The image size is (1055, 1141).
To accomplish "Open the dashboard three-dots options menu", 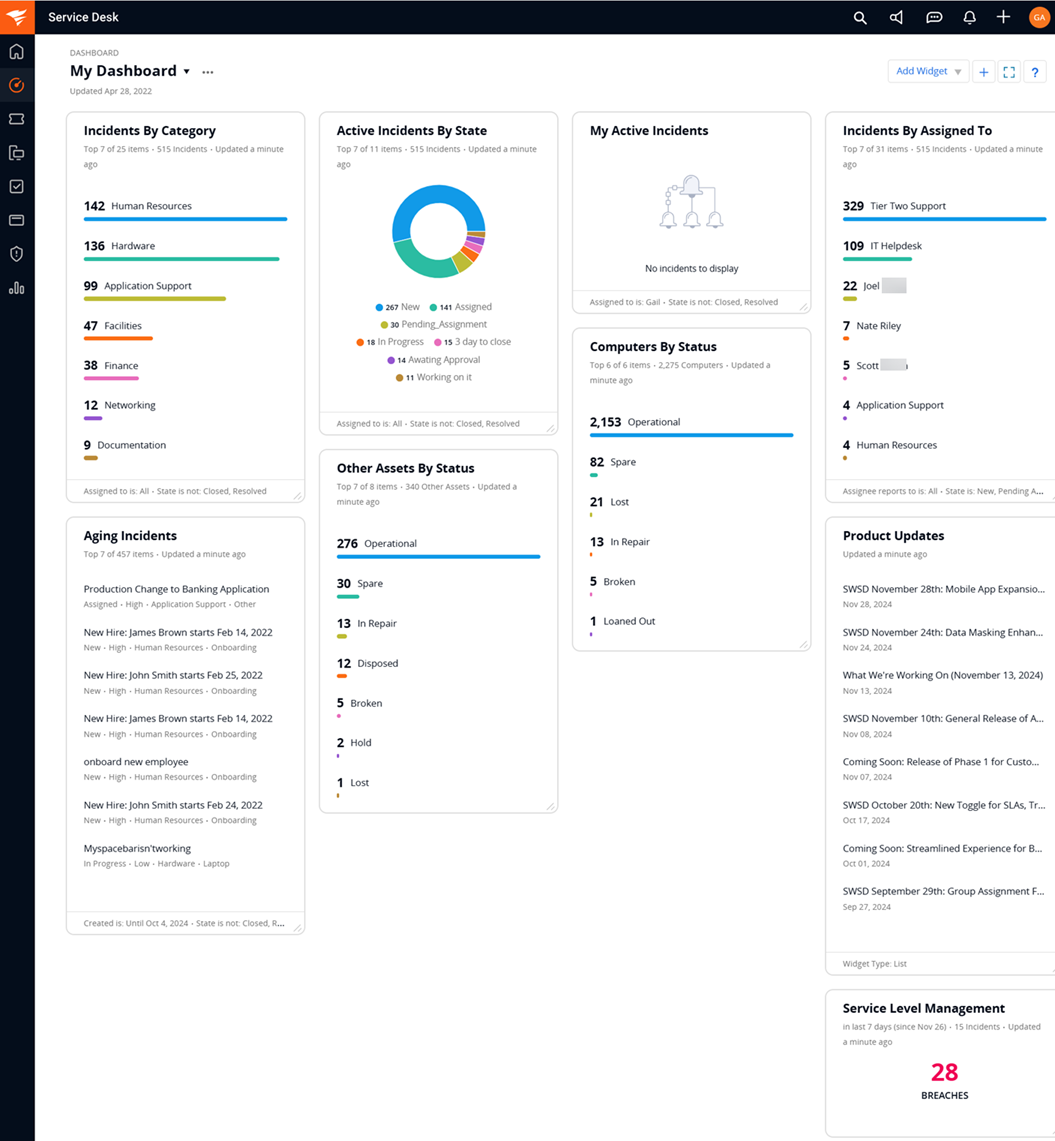I will coord(208,72).
